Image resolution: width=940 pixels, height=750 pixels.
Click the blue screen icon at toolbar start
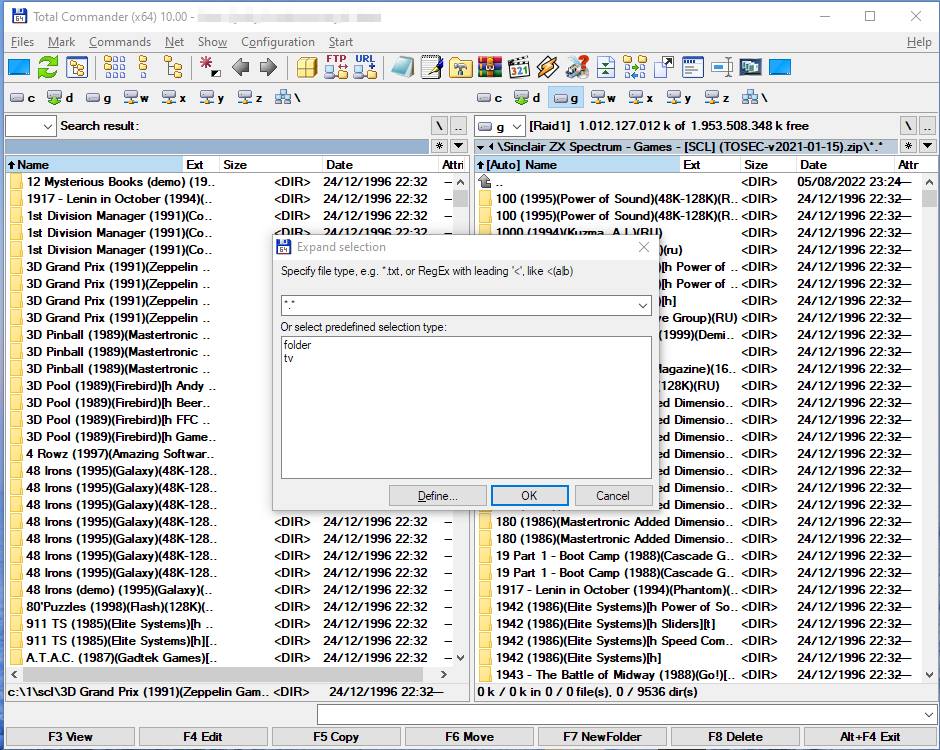click(19, 67)
